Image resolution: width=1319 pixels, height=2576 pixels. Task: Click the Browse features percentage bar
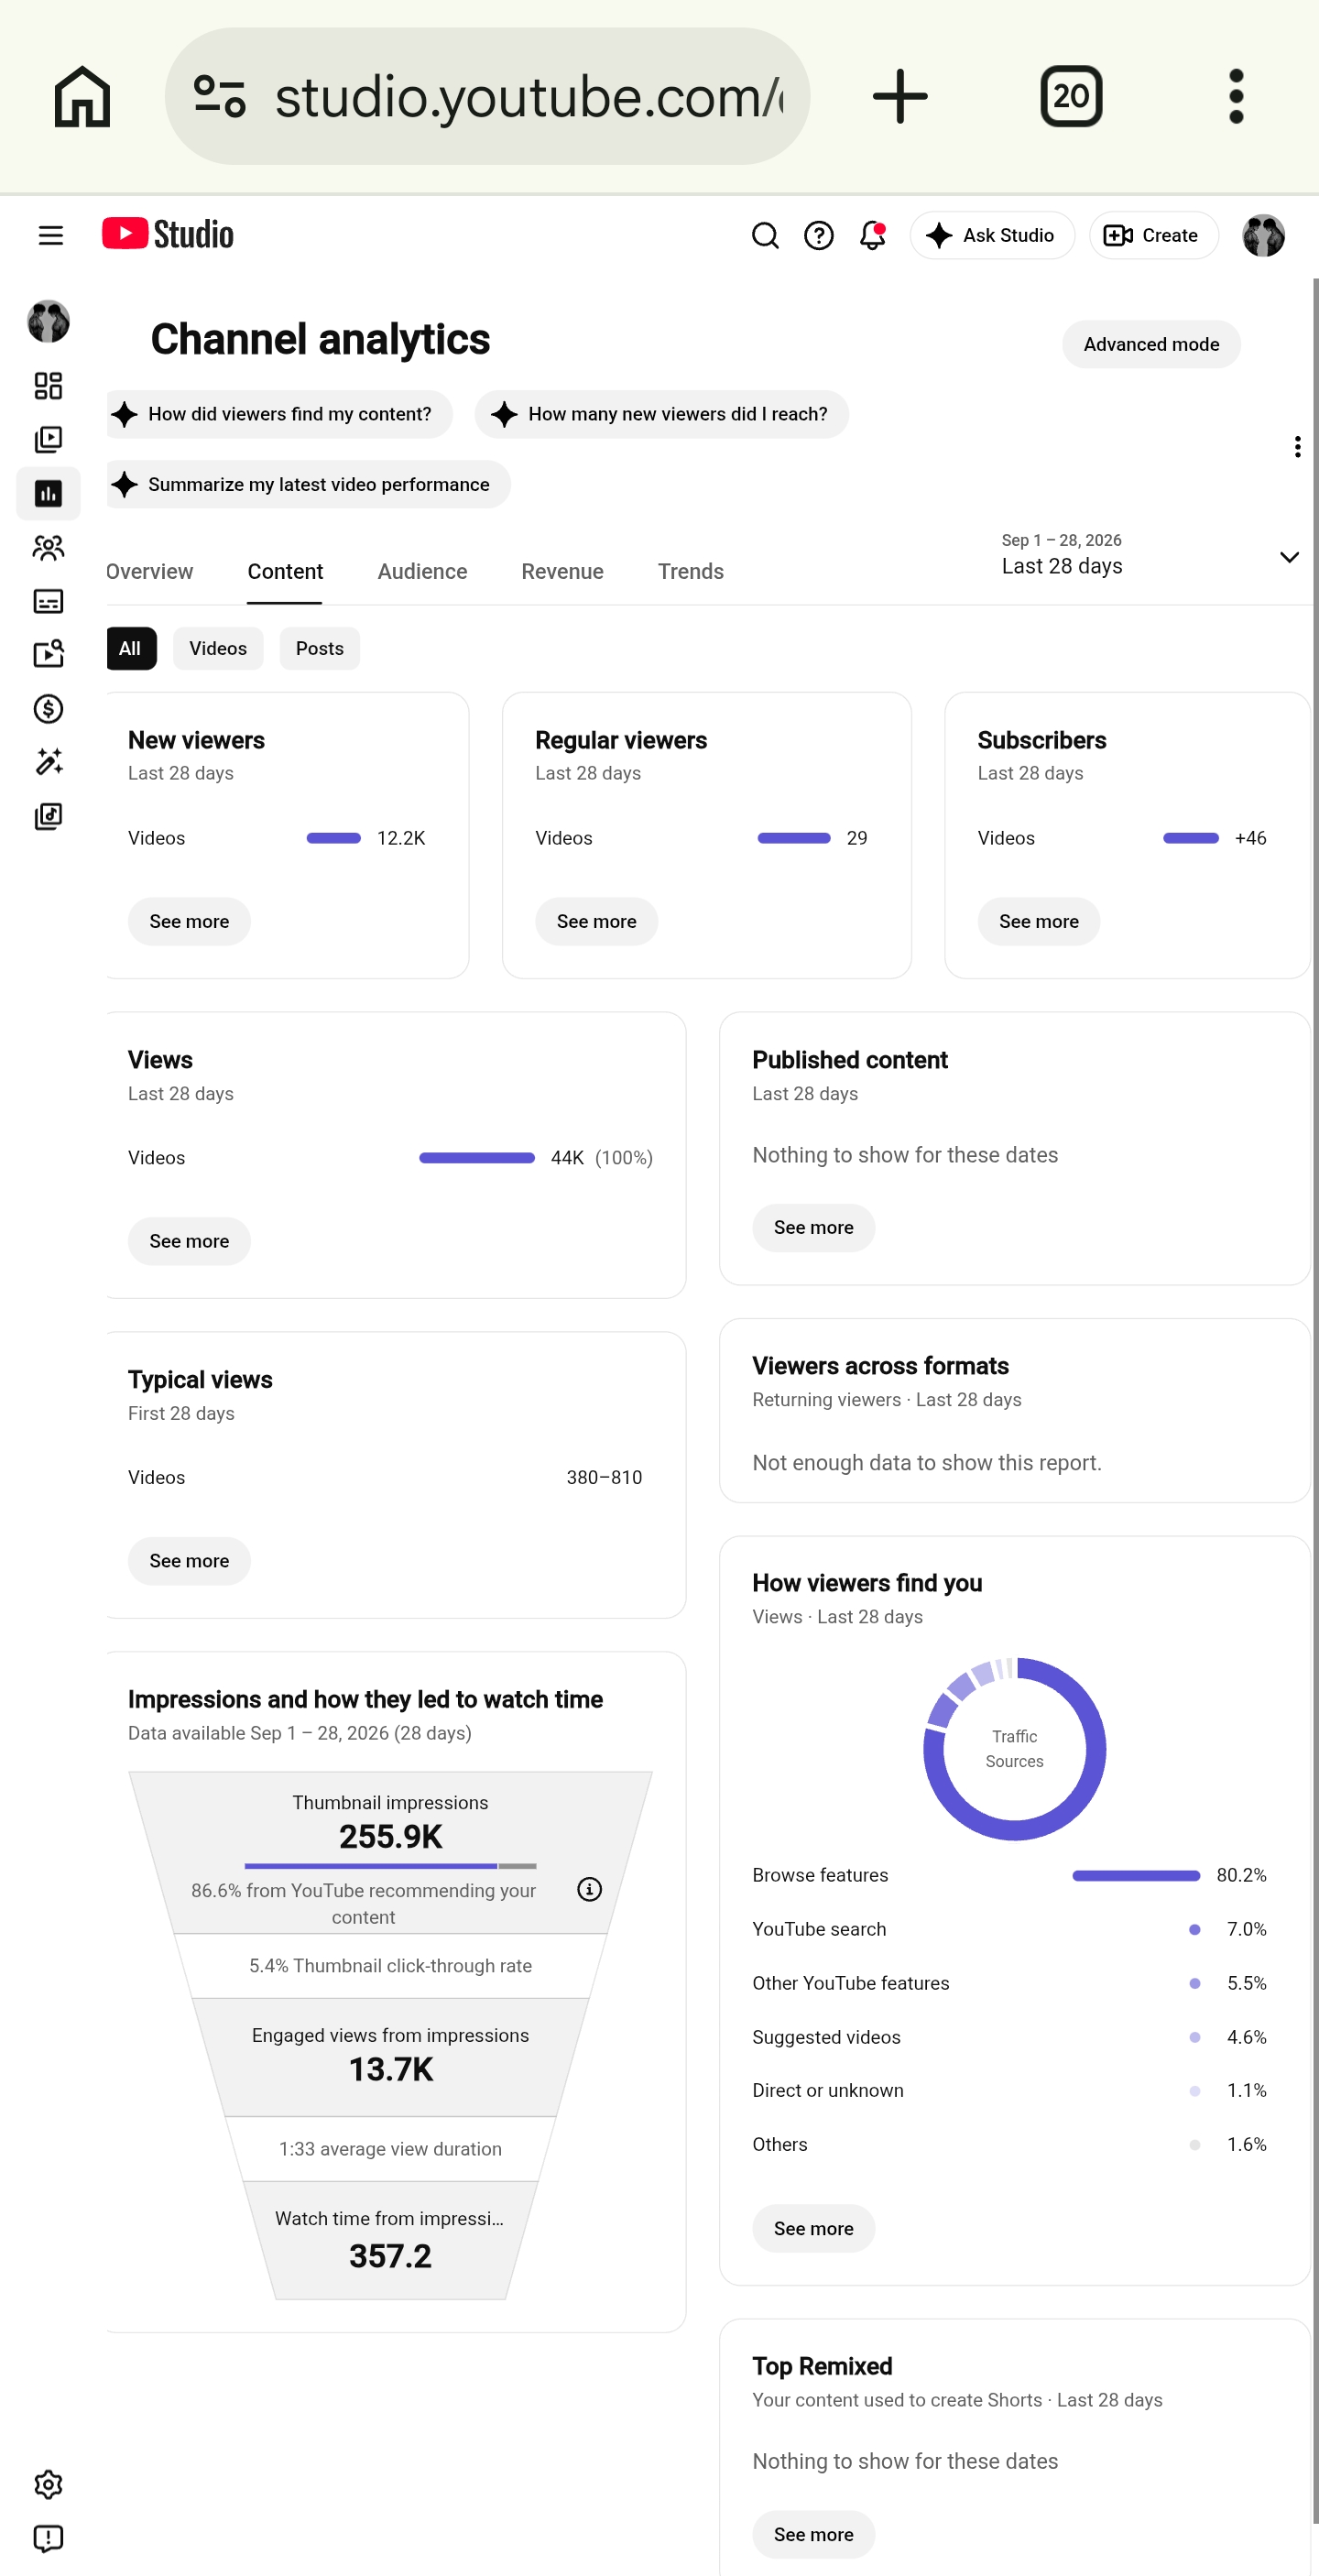1136,1876
